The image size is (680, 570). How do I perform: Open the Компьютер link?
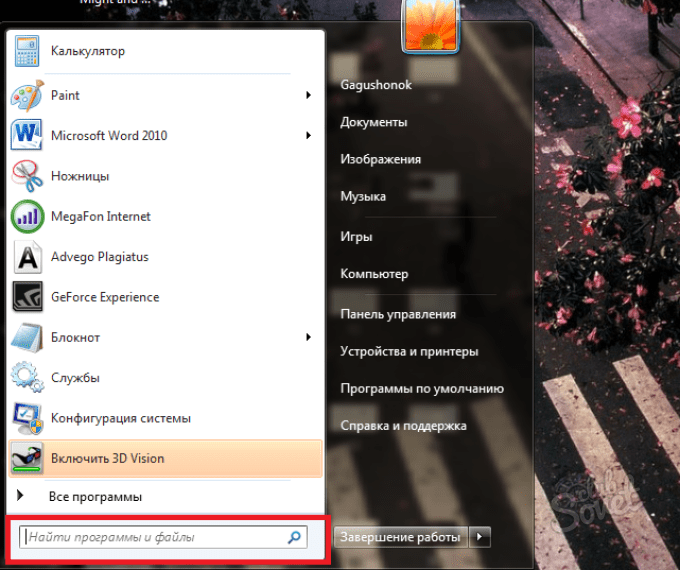(374, 274)
